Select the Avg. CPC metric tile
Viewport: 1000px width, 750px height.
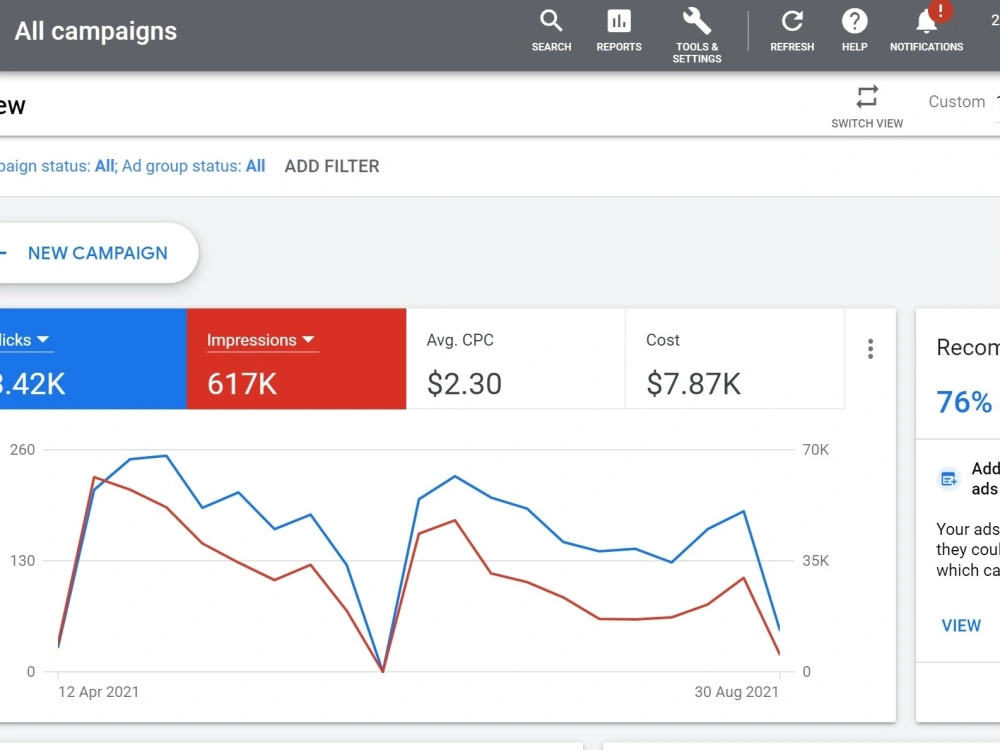515,358
